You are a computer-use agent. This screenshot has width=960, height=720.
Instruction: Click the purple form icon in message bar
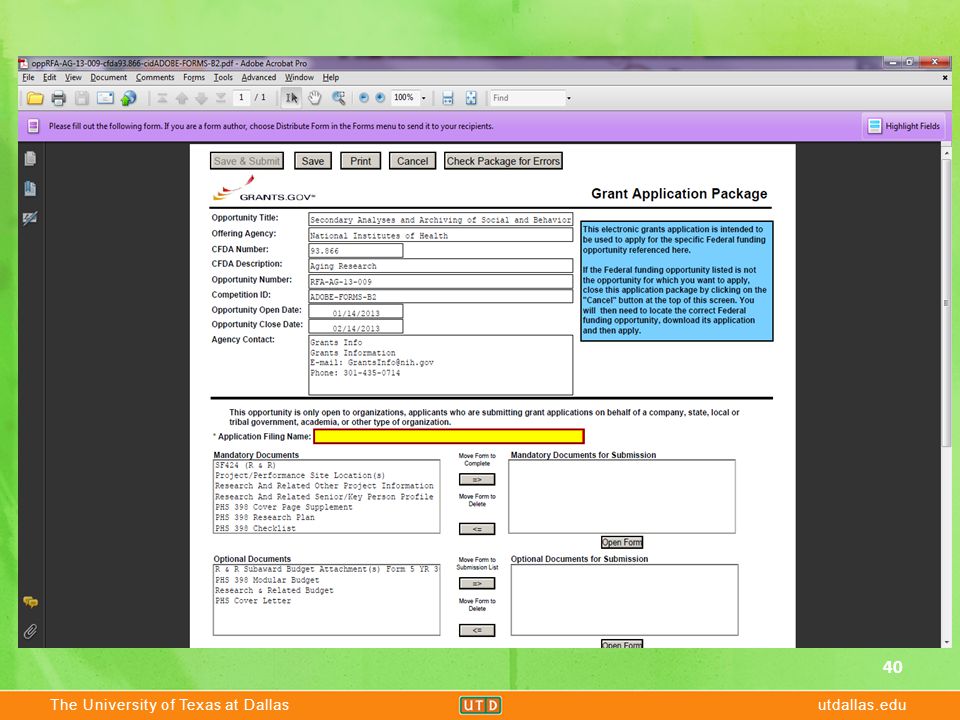[33, 126]
